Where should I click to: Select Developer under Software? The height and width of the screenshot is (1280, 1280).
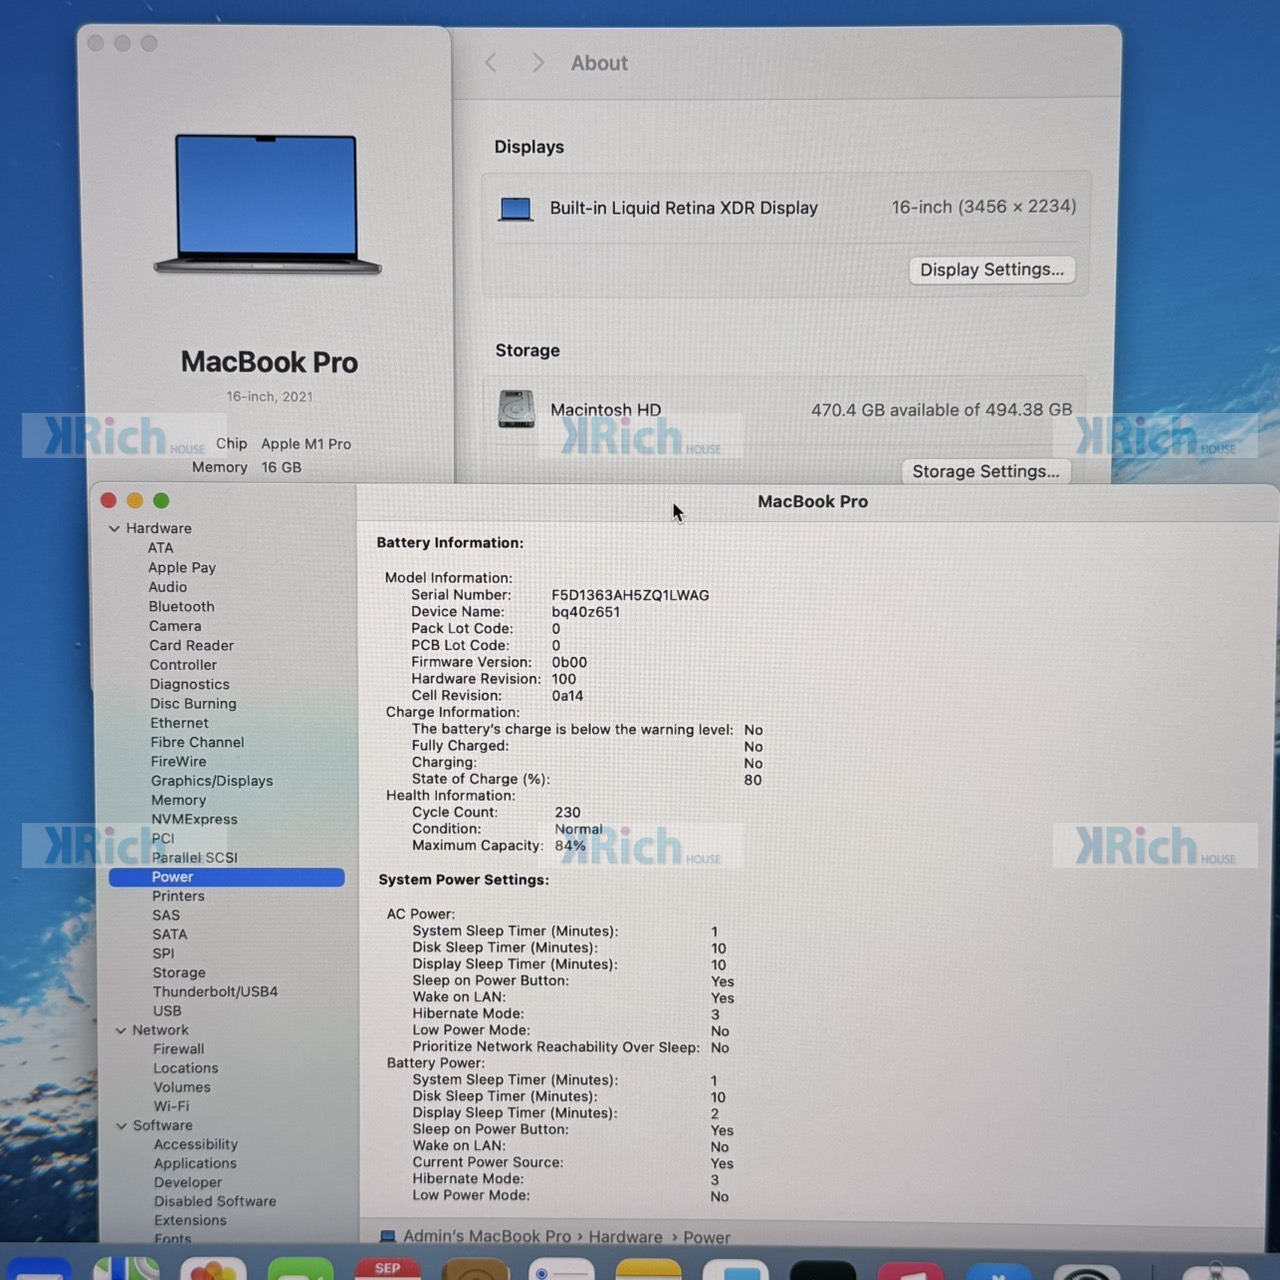[188, 1182]
